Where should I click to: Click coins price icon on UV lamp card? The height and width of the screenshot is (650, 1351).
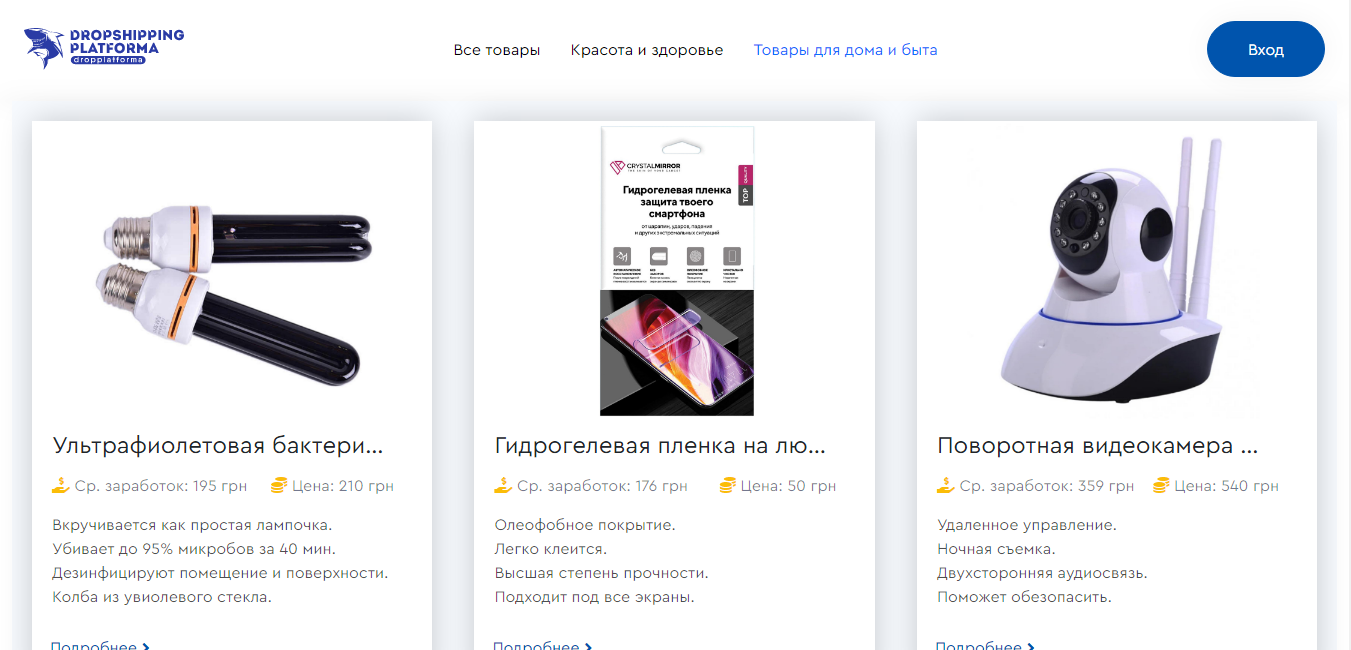pos(279,486)
